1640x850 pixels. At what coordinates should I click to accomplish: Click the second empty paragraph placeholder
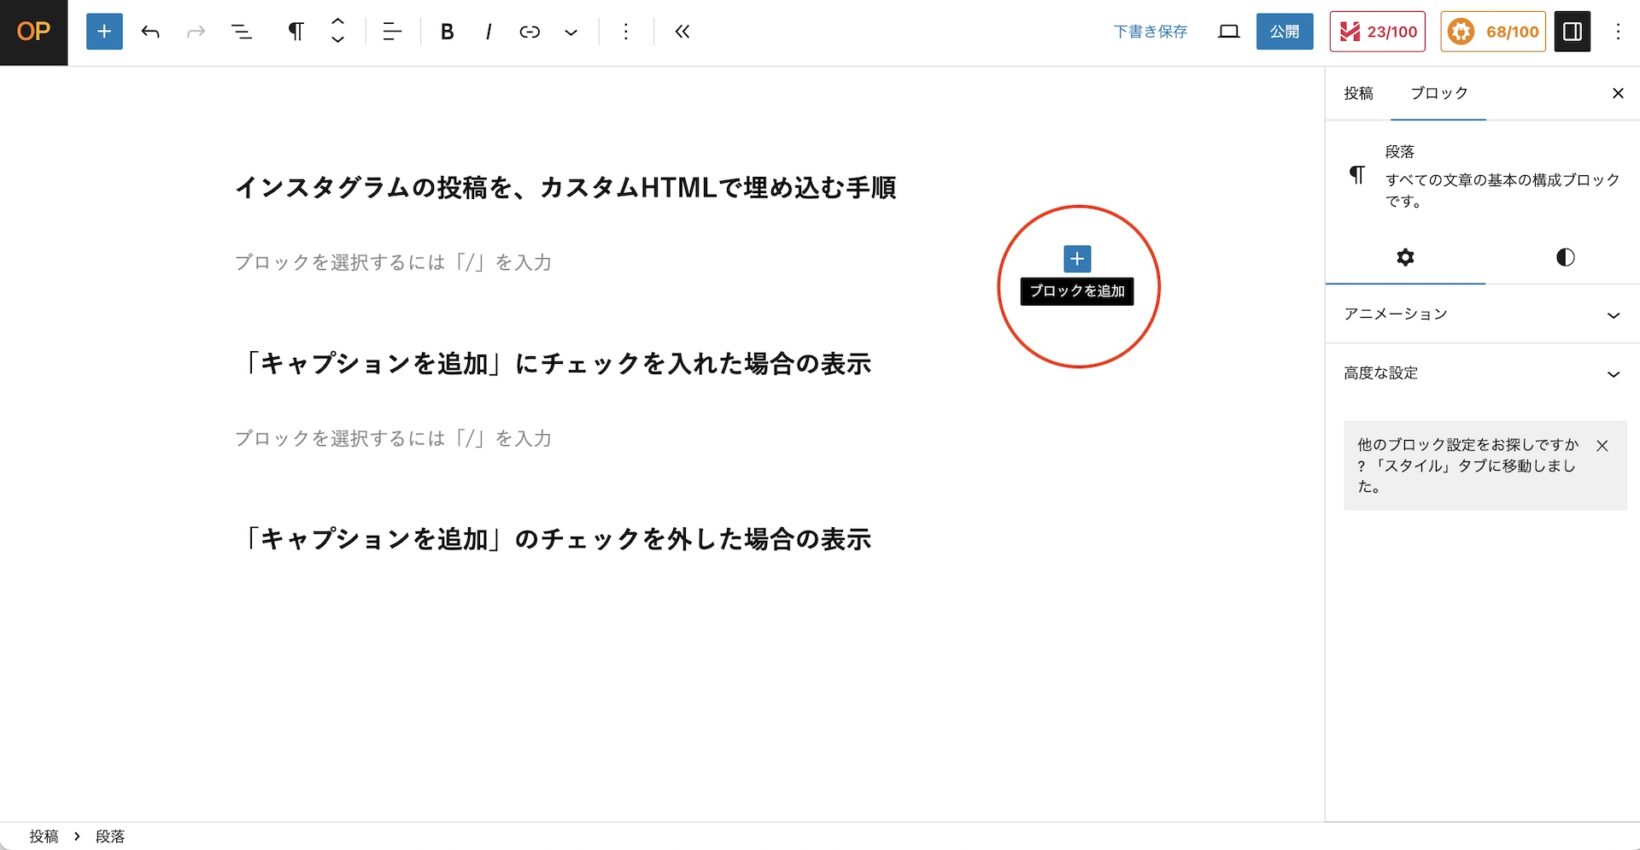[x=393, y=438]
